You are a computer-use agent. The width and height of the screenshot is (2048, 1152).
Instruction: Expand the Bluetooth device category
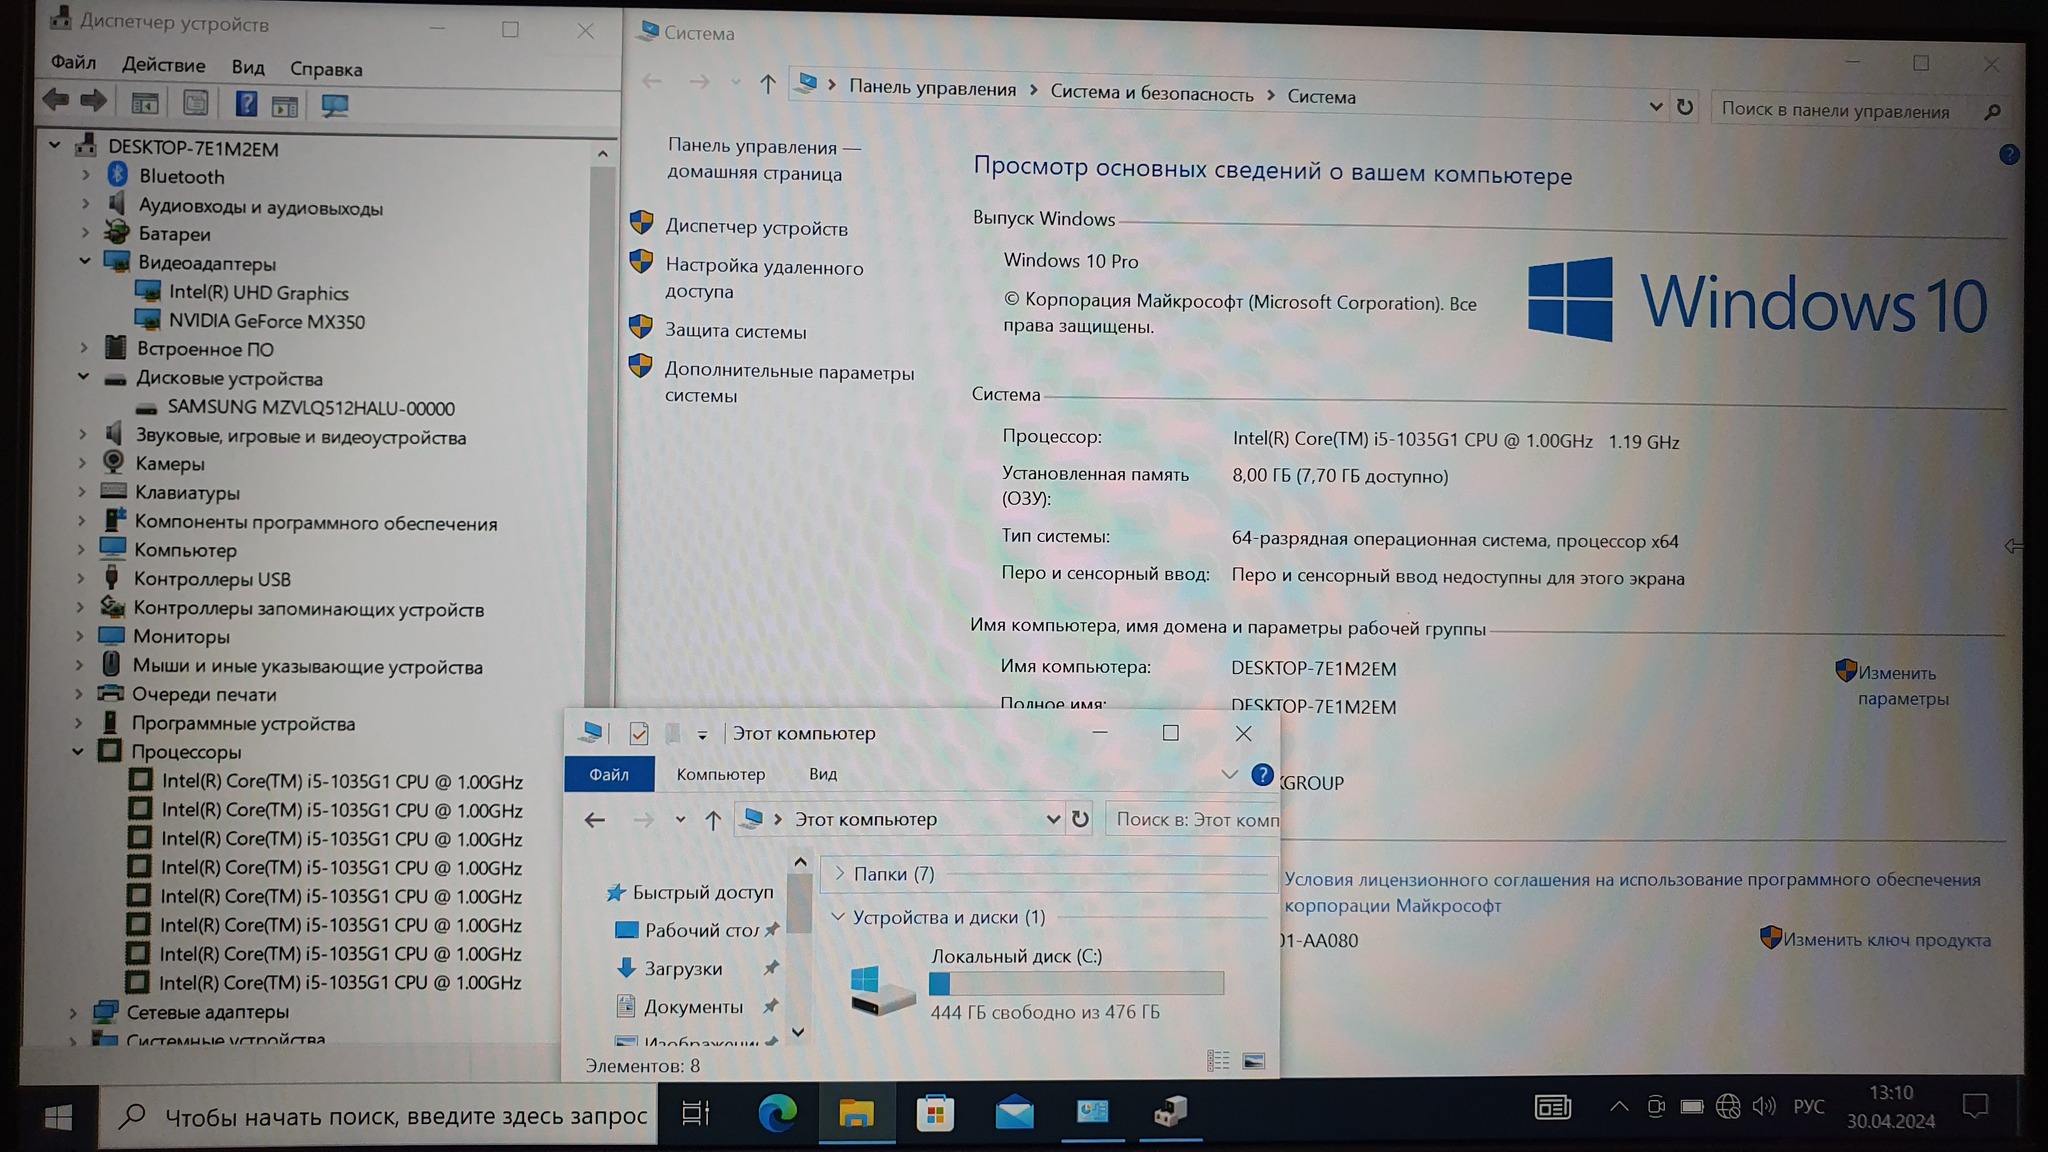point(86,175)
